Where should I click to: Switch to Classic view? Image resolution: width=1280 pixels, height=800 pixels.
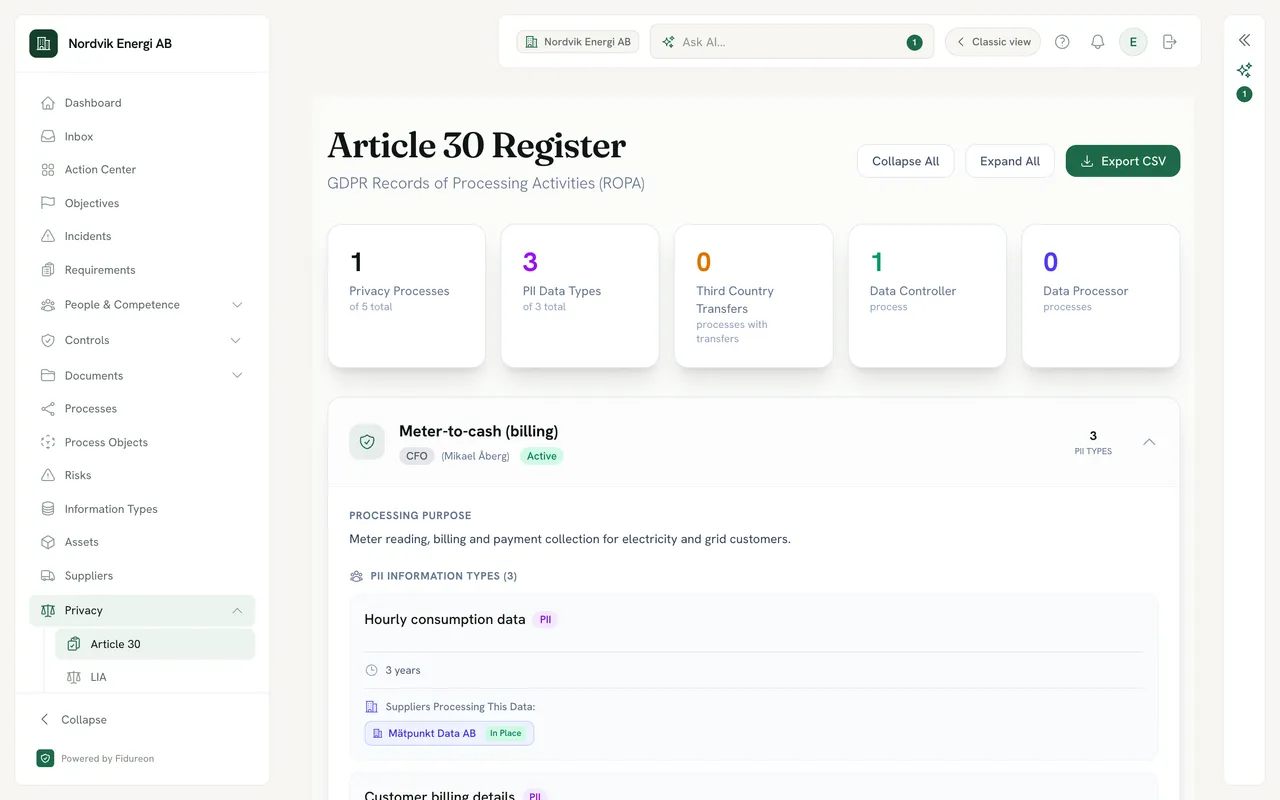point(993,42)
